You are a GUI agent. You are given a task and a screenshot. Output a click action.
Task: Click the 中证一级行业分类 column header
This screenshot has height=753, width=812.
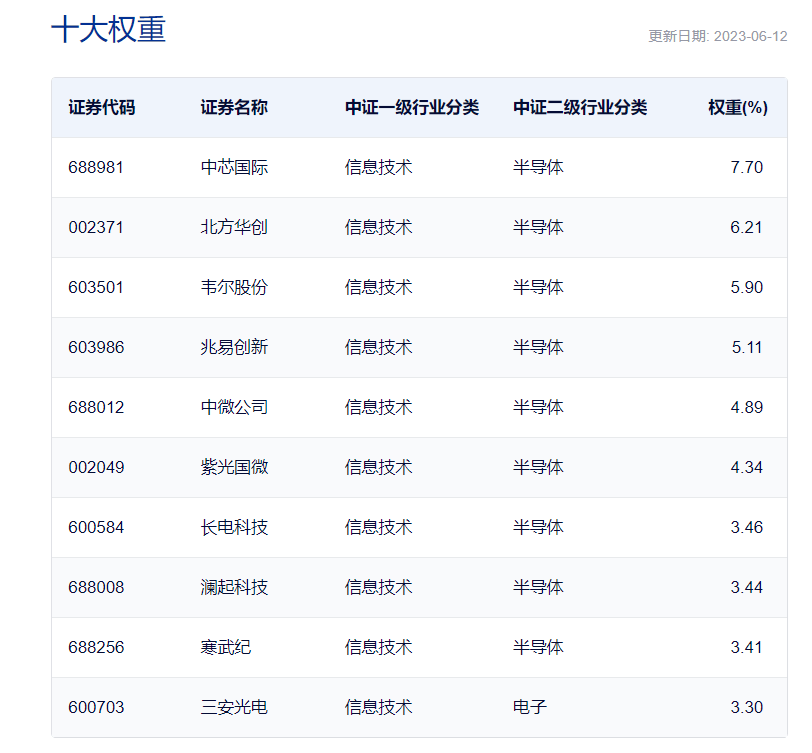412,108
